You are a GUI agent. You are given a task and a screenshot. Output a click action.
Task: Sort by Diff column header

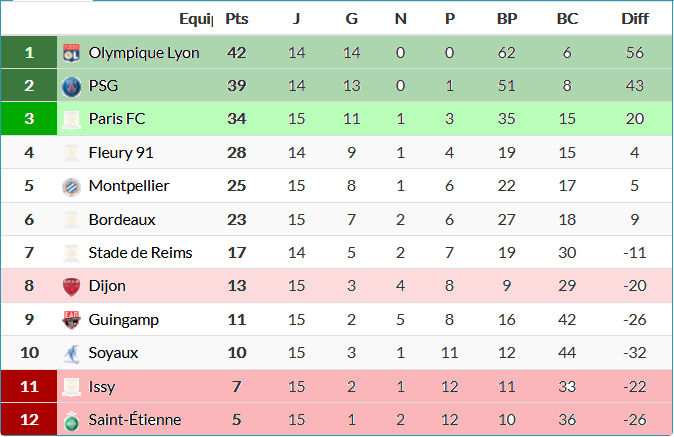(634, 18)
